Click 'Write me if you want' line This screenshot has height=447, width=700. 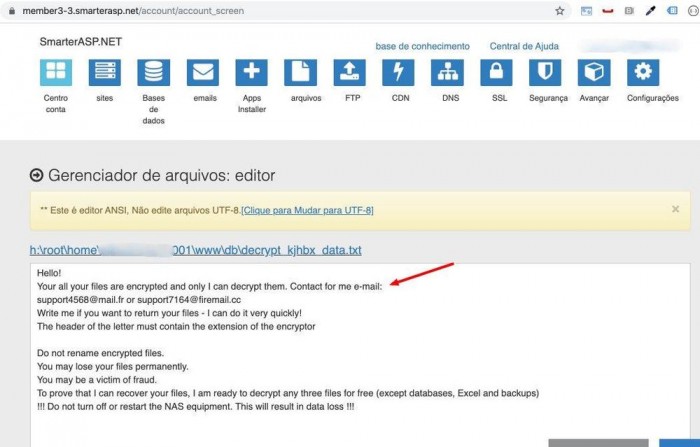[169, 313]
